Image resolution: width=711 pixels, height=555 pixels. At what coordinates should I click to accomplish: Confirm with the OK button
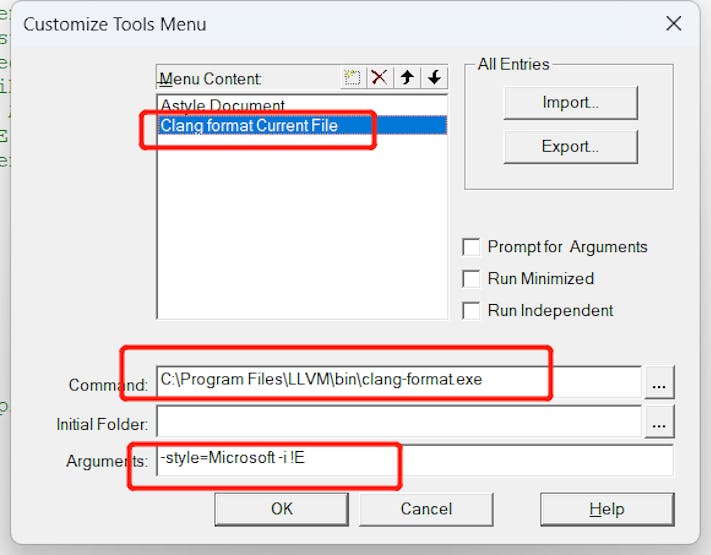(282, 509)
